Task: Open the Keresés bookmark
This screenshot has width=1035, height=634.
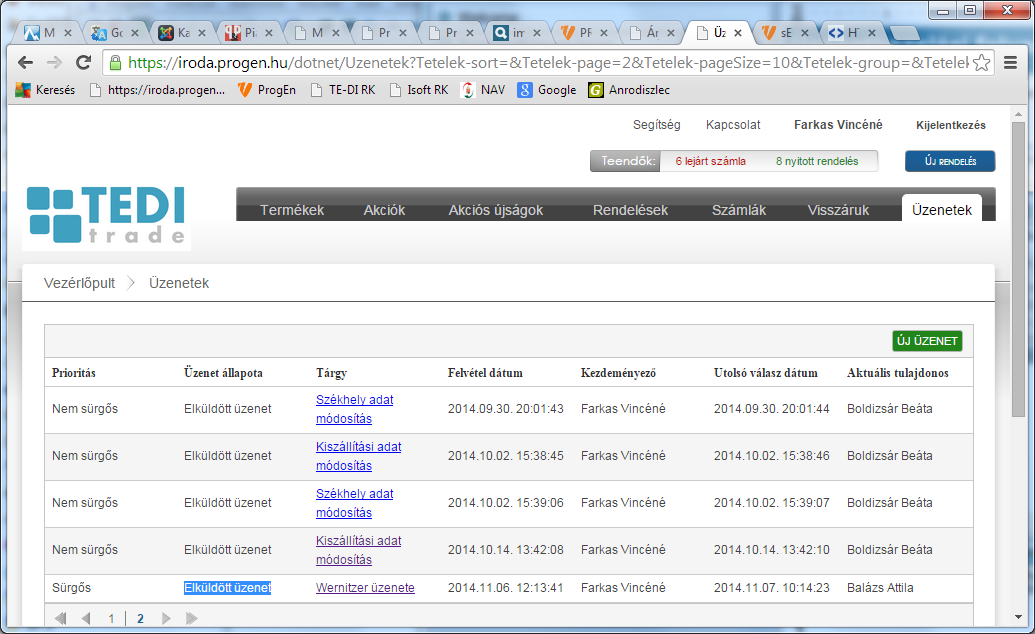Action: click(46, 90)
